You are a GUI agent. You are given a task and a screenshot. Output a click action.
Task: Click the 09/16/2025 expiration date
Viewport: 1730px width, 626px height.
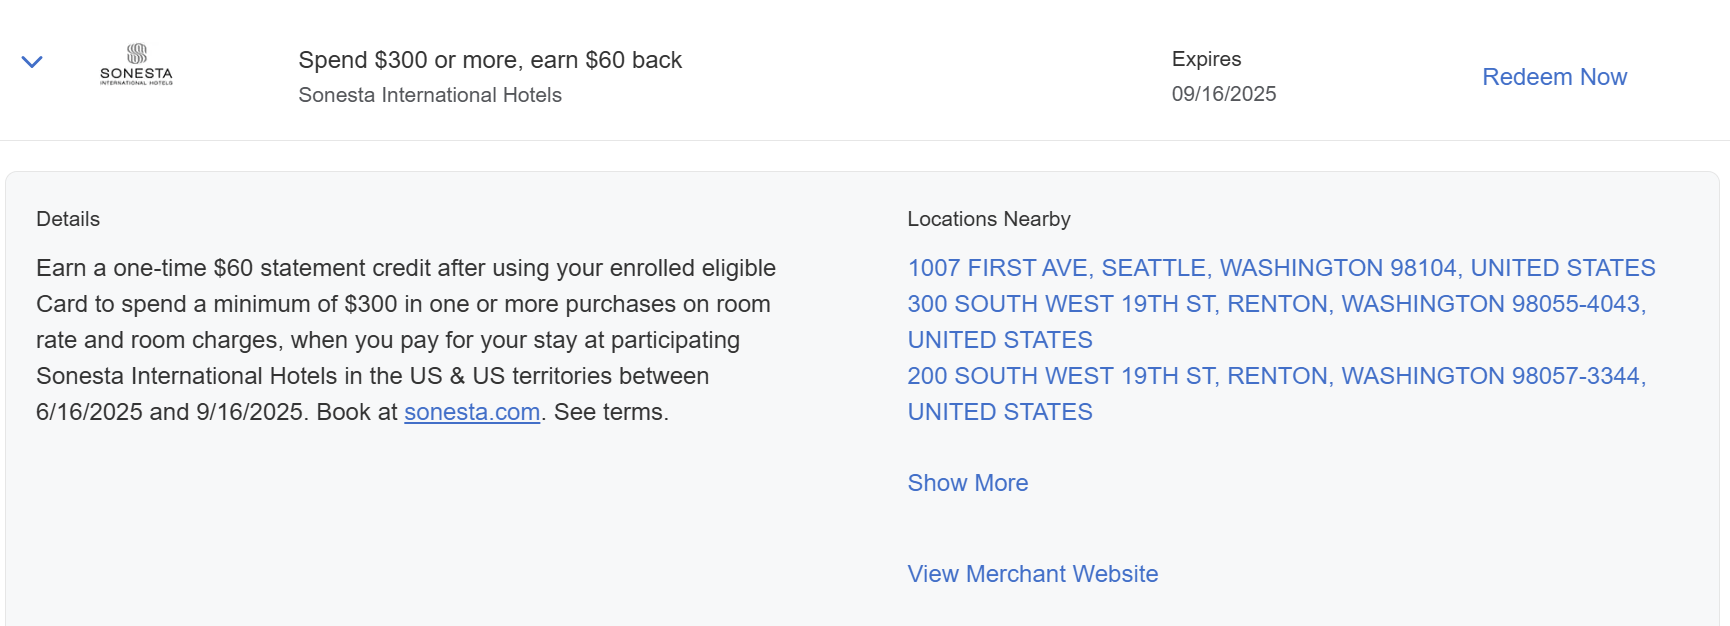point(1224,94)
